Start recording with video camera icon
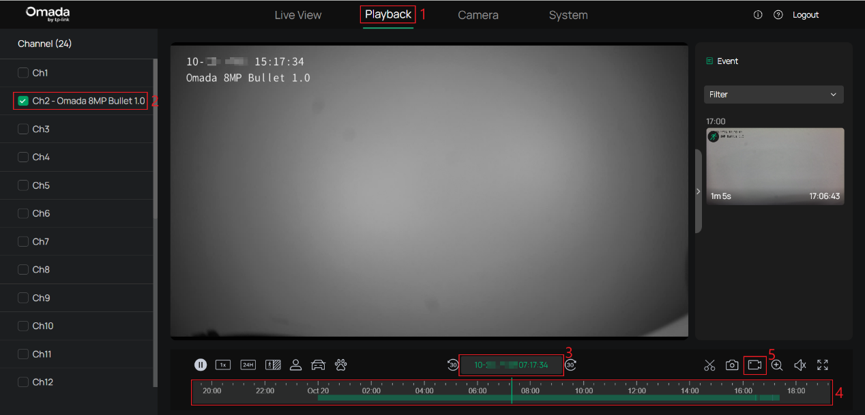Screen dimensions: 865x415 pos(755,365)
